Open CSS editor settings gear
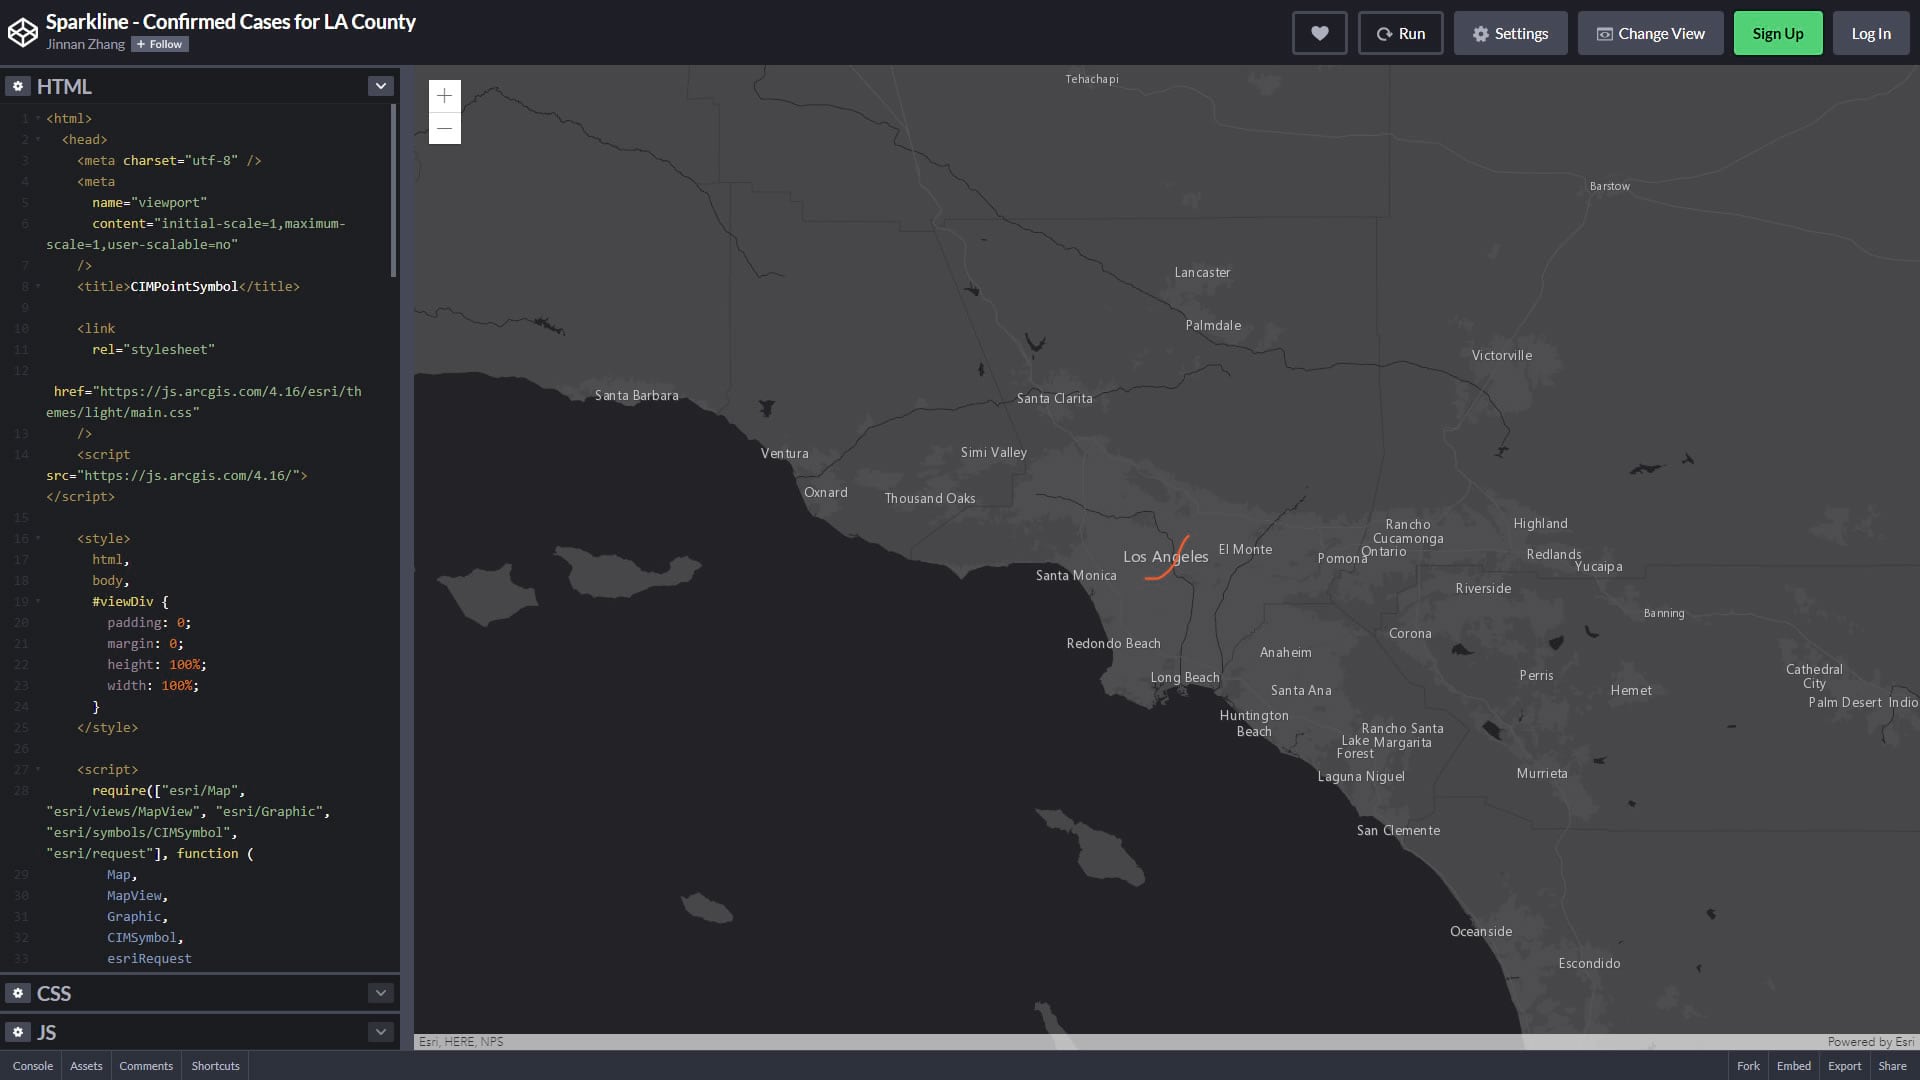 coord(18,993)
